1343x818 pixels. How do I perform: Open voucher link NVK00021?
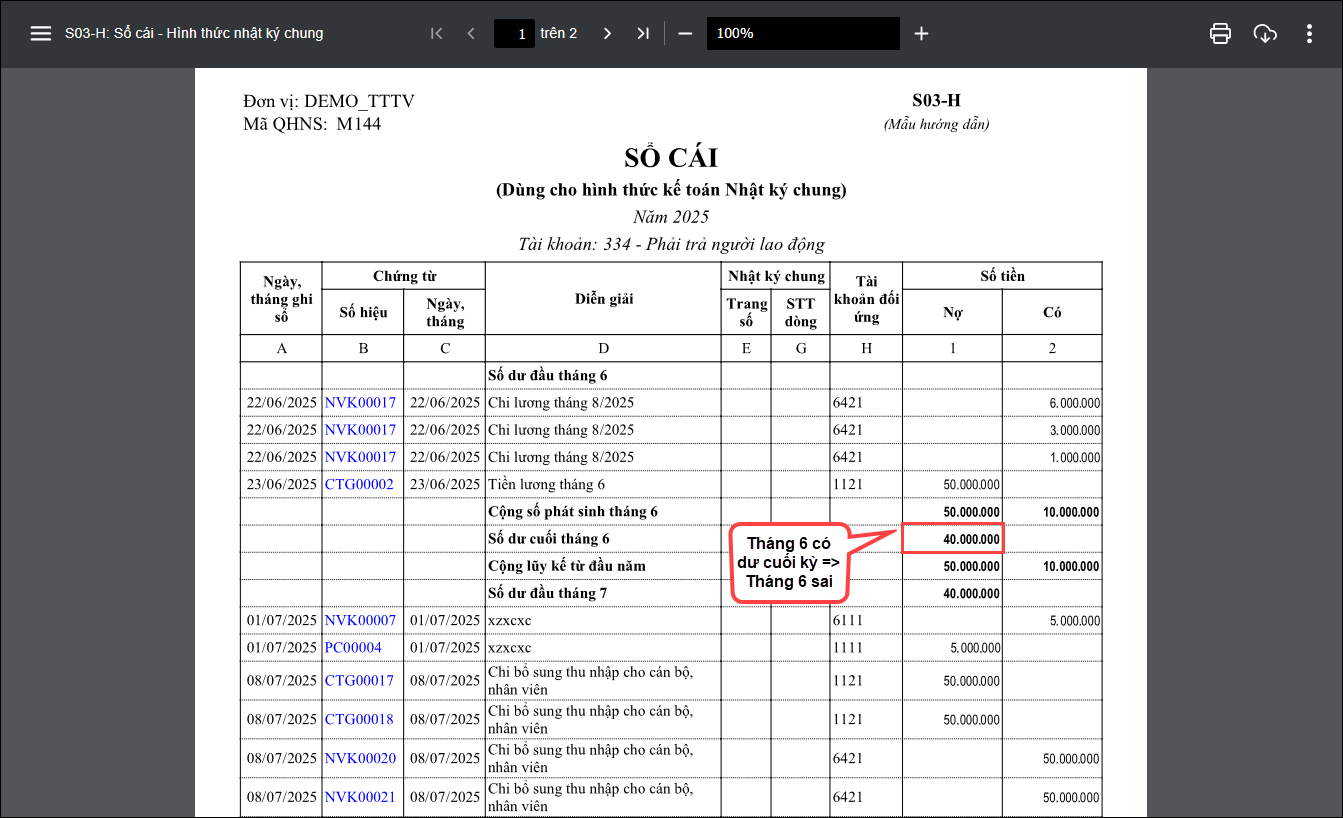point(360,797)
